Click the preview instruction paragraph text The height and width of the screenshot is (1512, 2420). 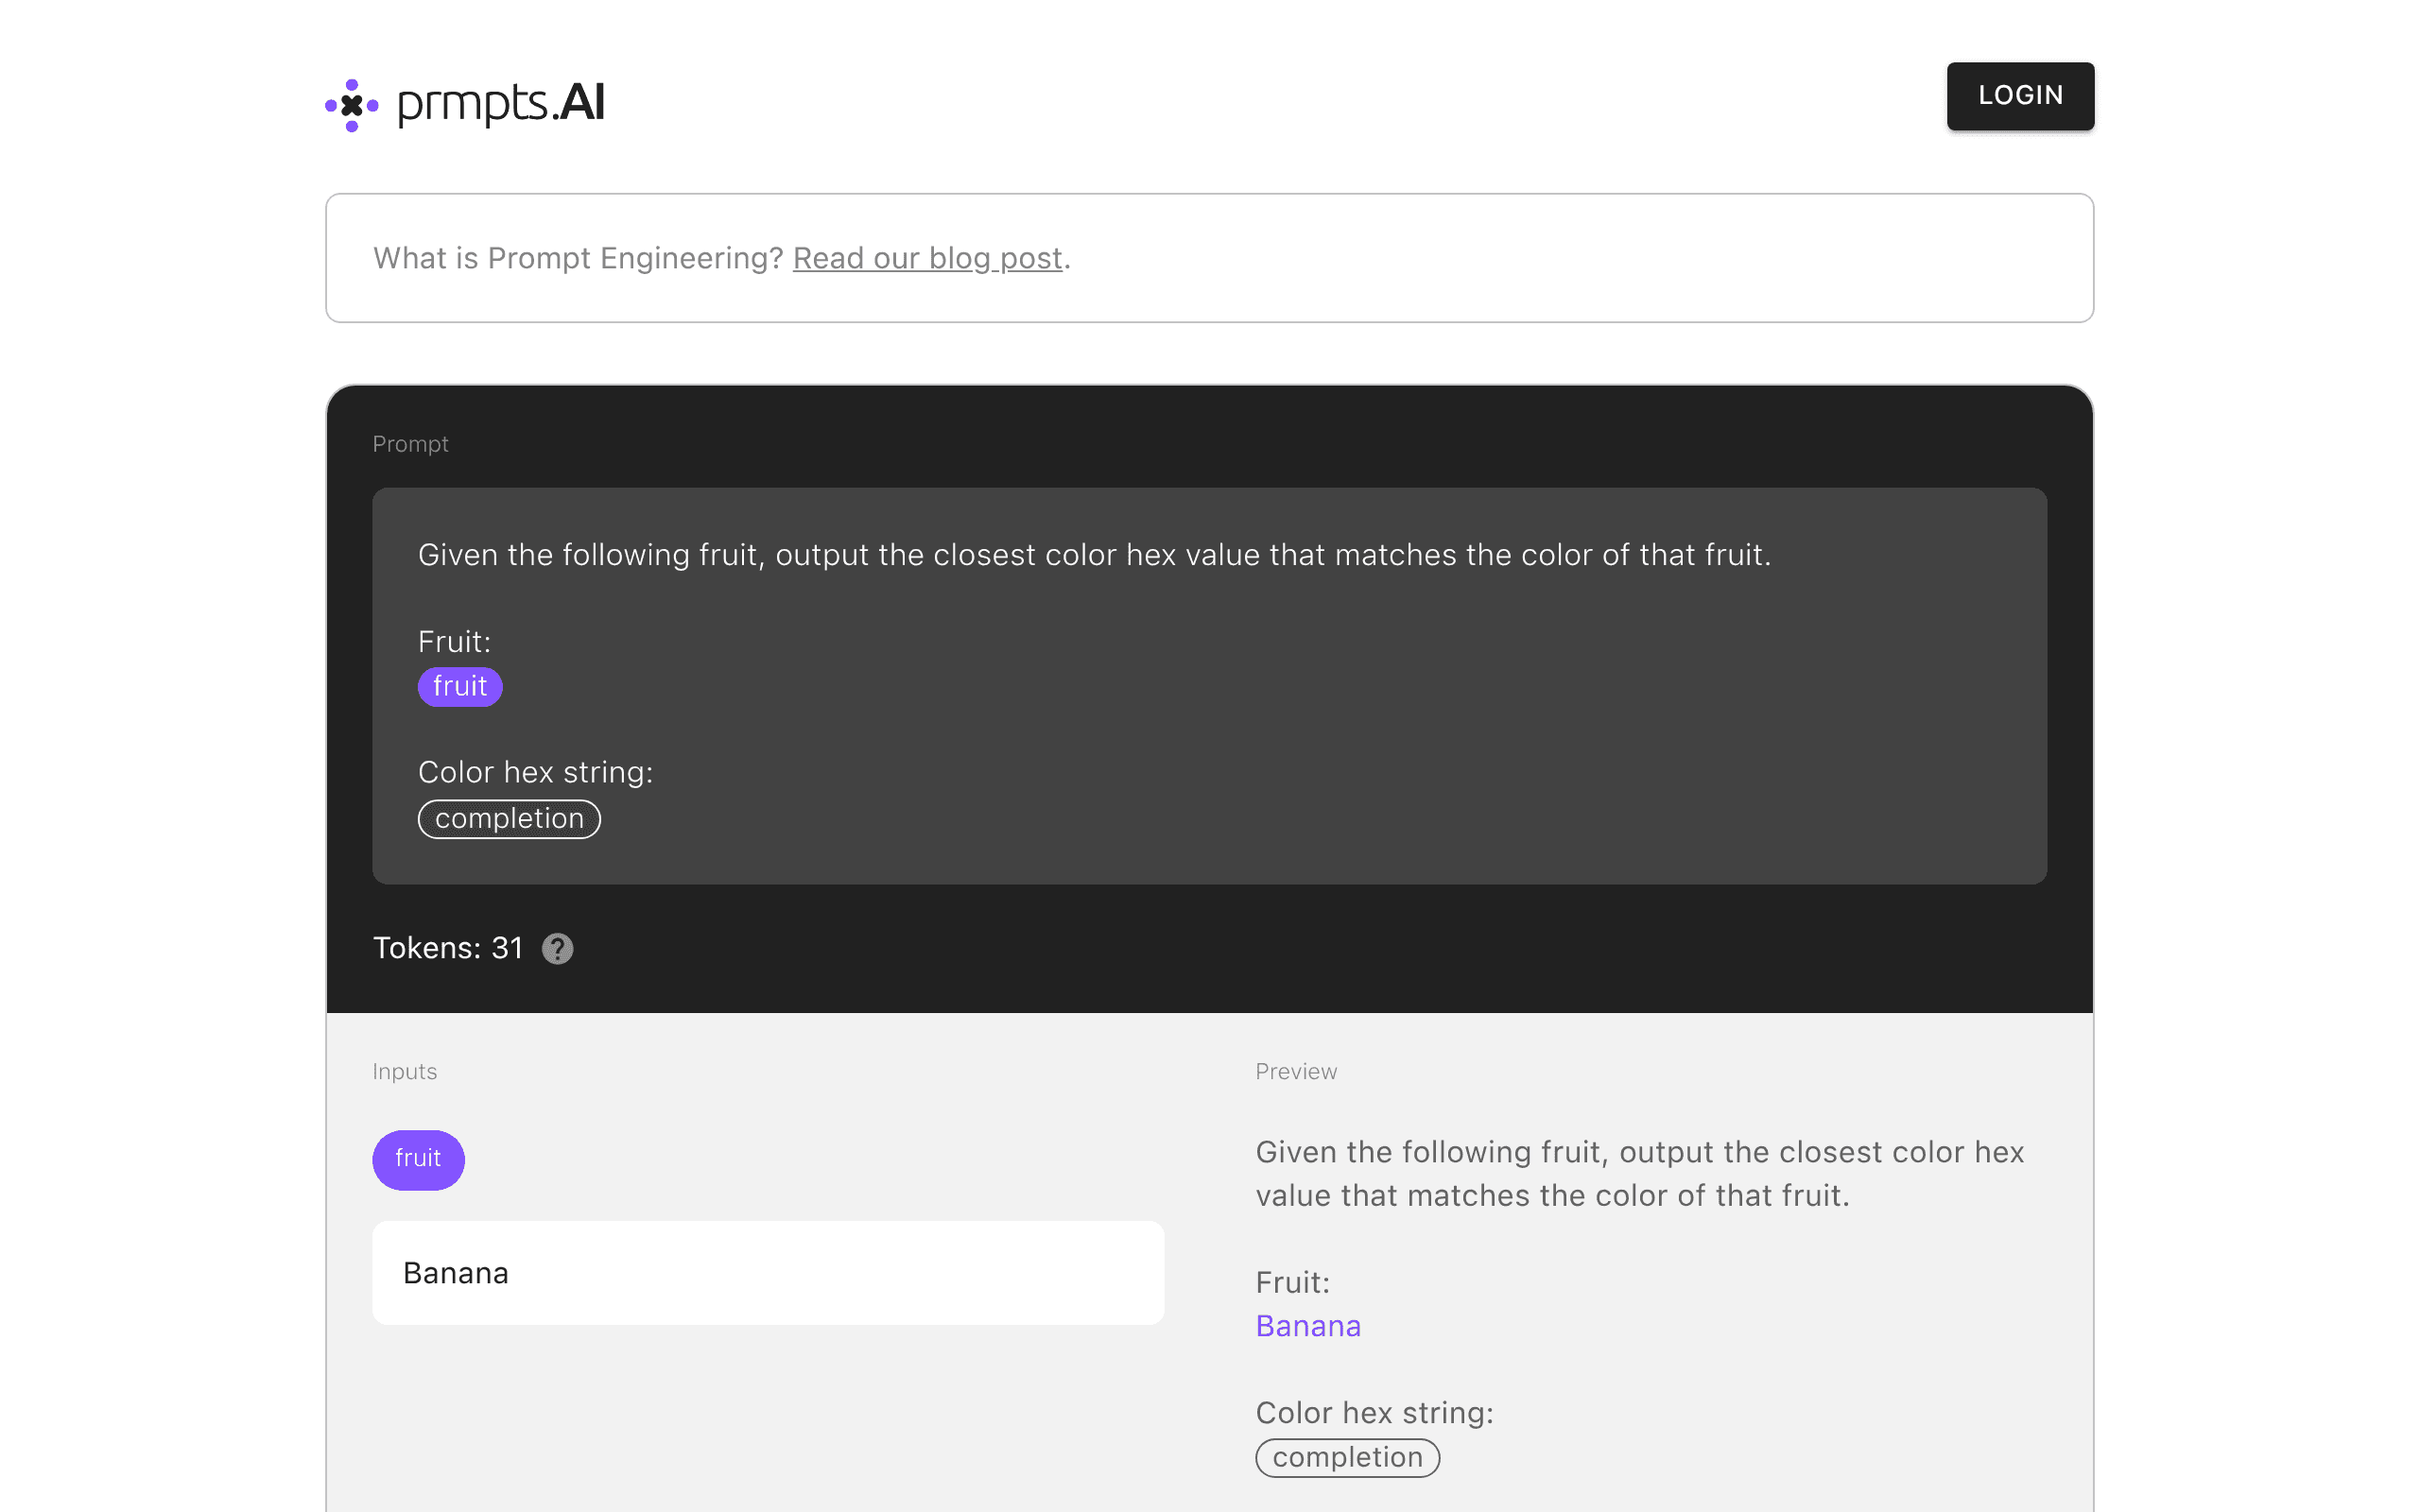point(1639,1174)
